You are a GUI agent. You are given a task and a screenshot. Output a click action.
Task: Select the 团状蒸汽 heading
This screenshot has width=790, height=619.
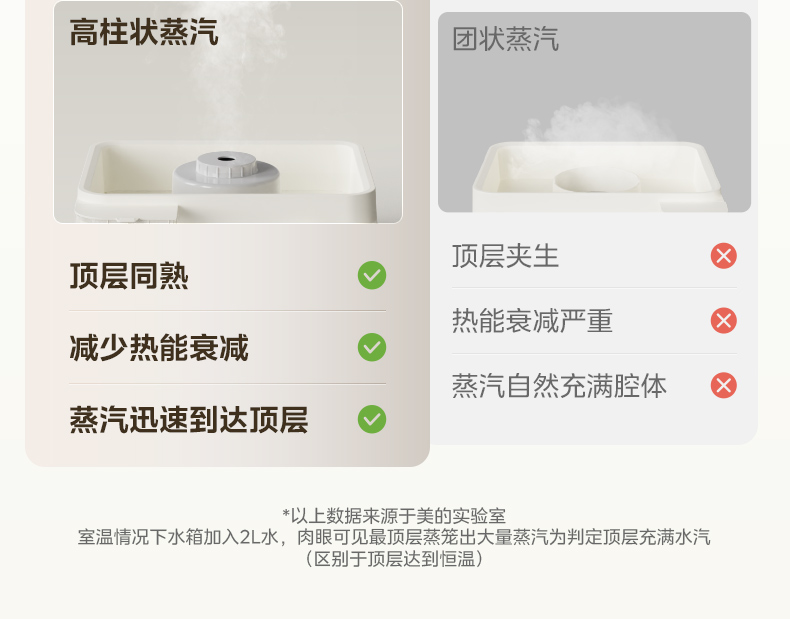tap(505, 39)
